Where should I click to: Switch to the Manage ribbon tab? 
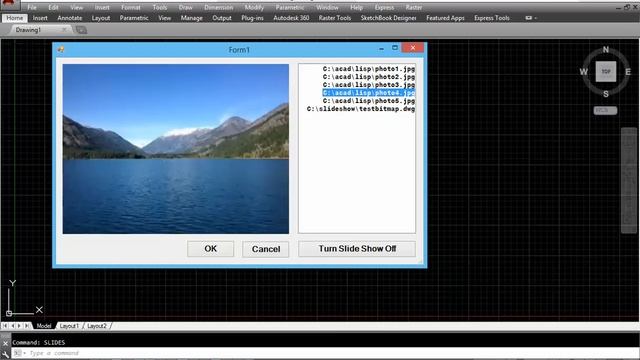[x=191, y=18]
